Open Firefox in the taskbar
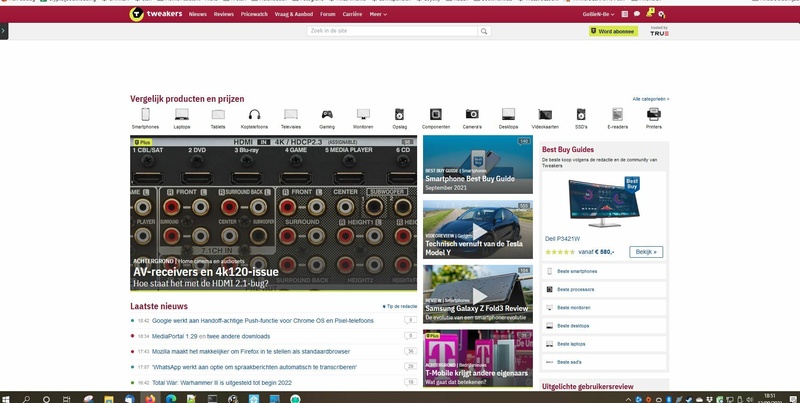Image resolution: width=800 pixels, height=403 pixels. (150, 399)
